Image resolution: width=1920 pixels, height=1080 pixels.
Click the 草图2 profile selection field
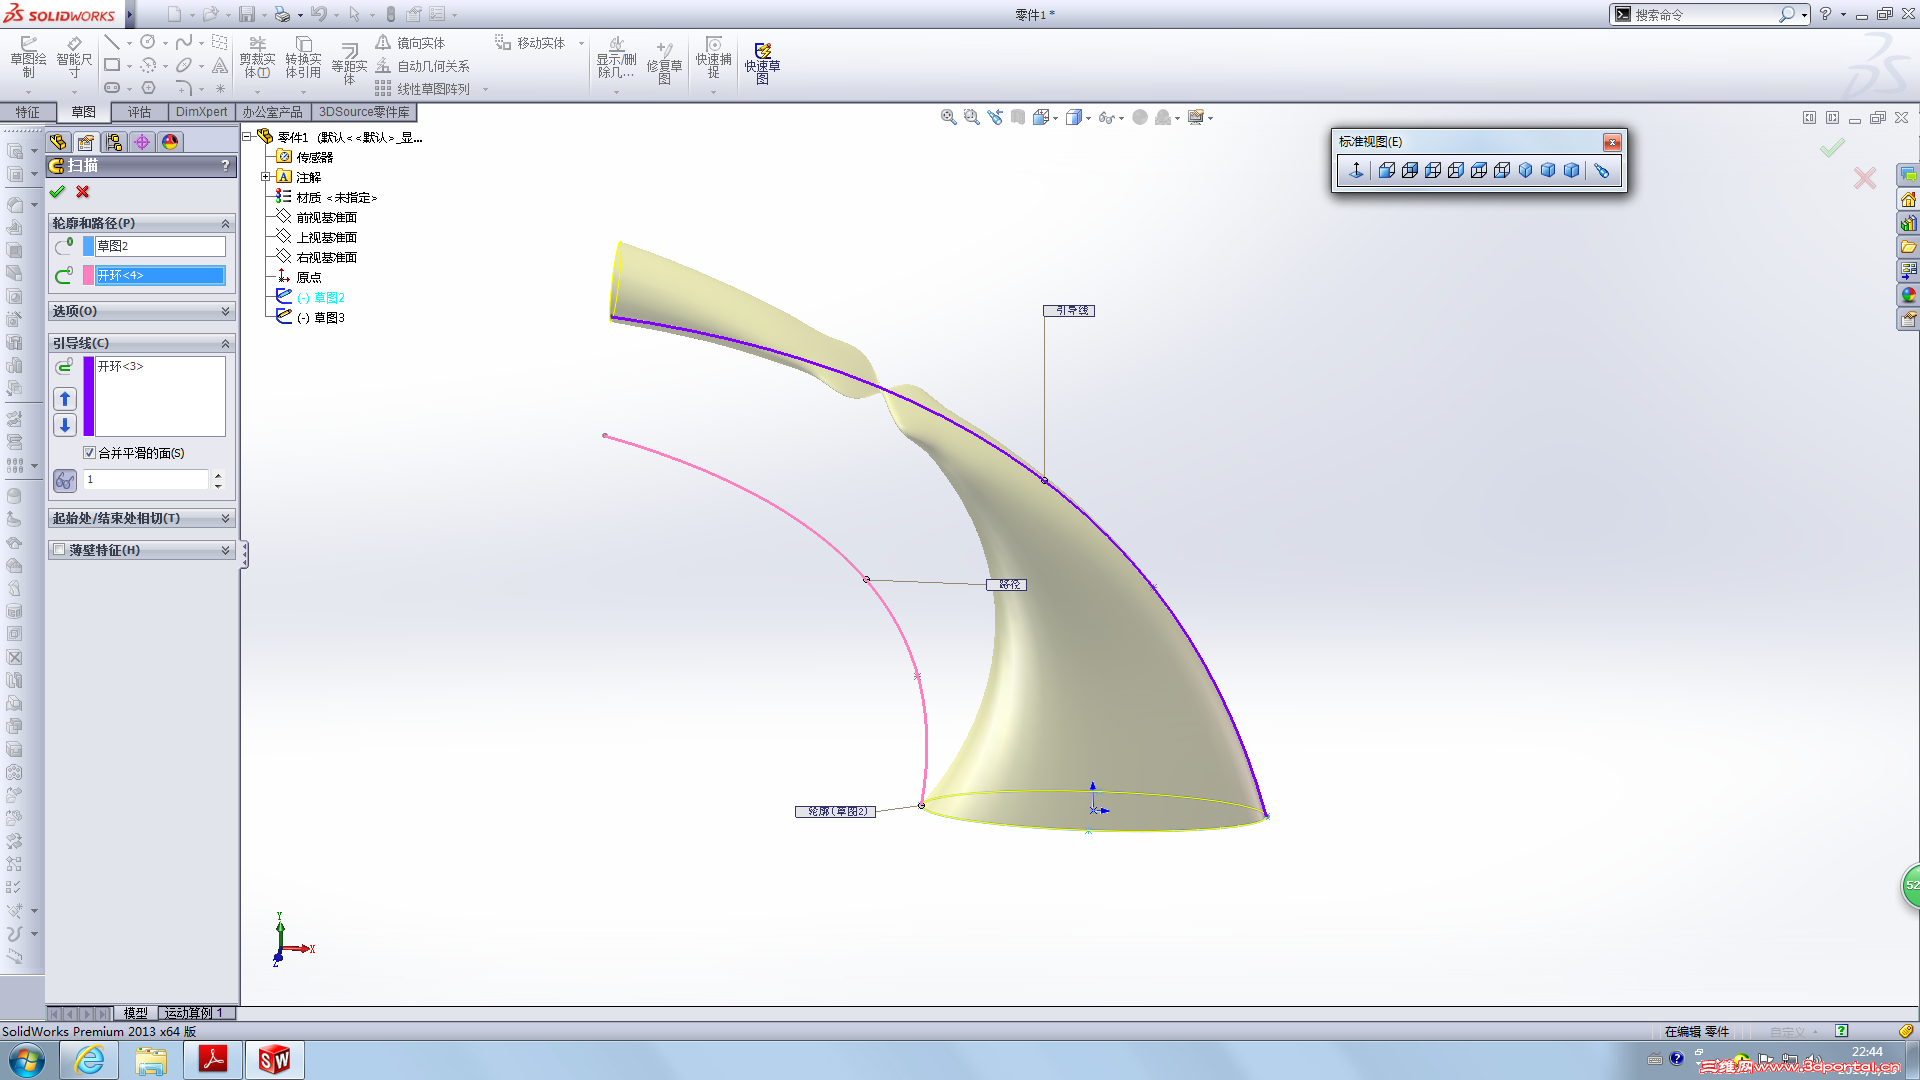click(x=160, y=246)
